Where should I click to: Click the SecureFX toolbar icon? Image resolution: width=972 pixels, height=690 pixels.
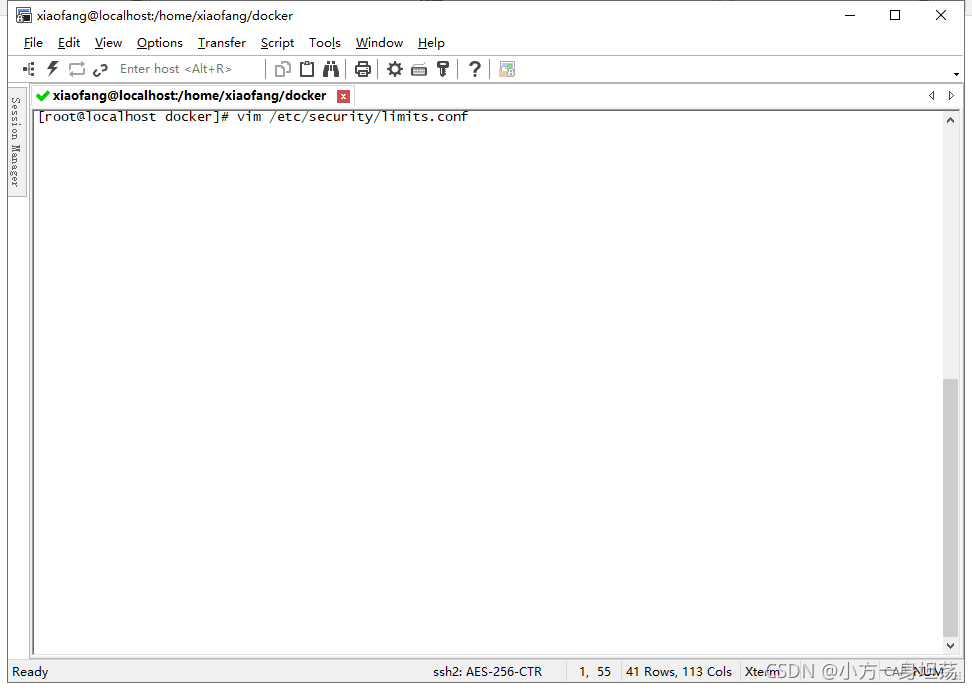point(507,69)
